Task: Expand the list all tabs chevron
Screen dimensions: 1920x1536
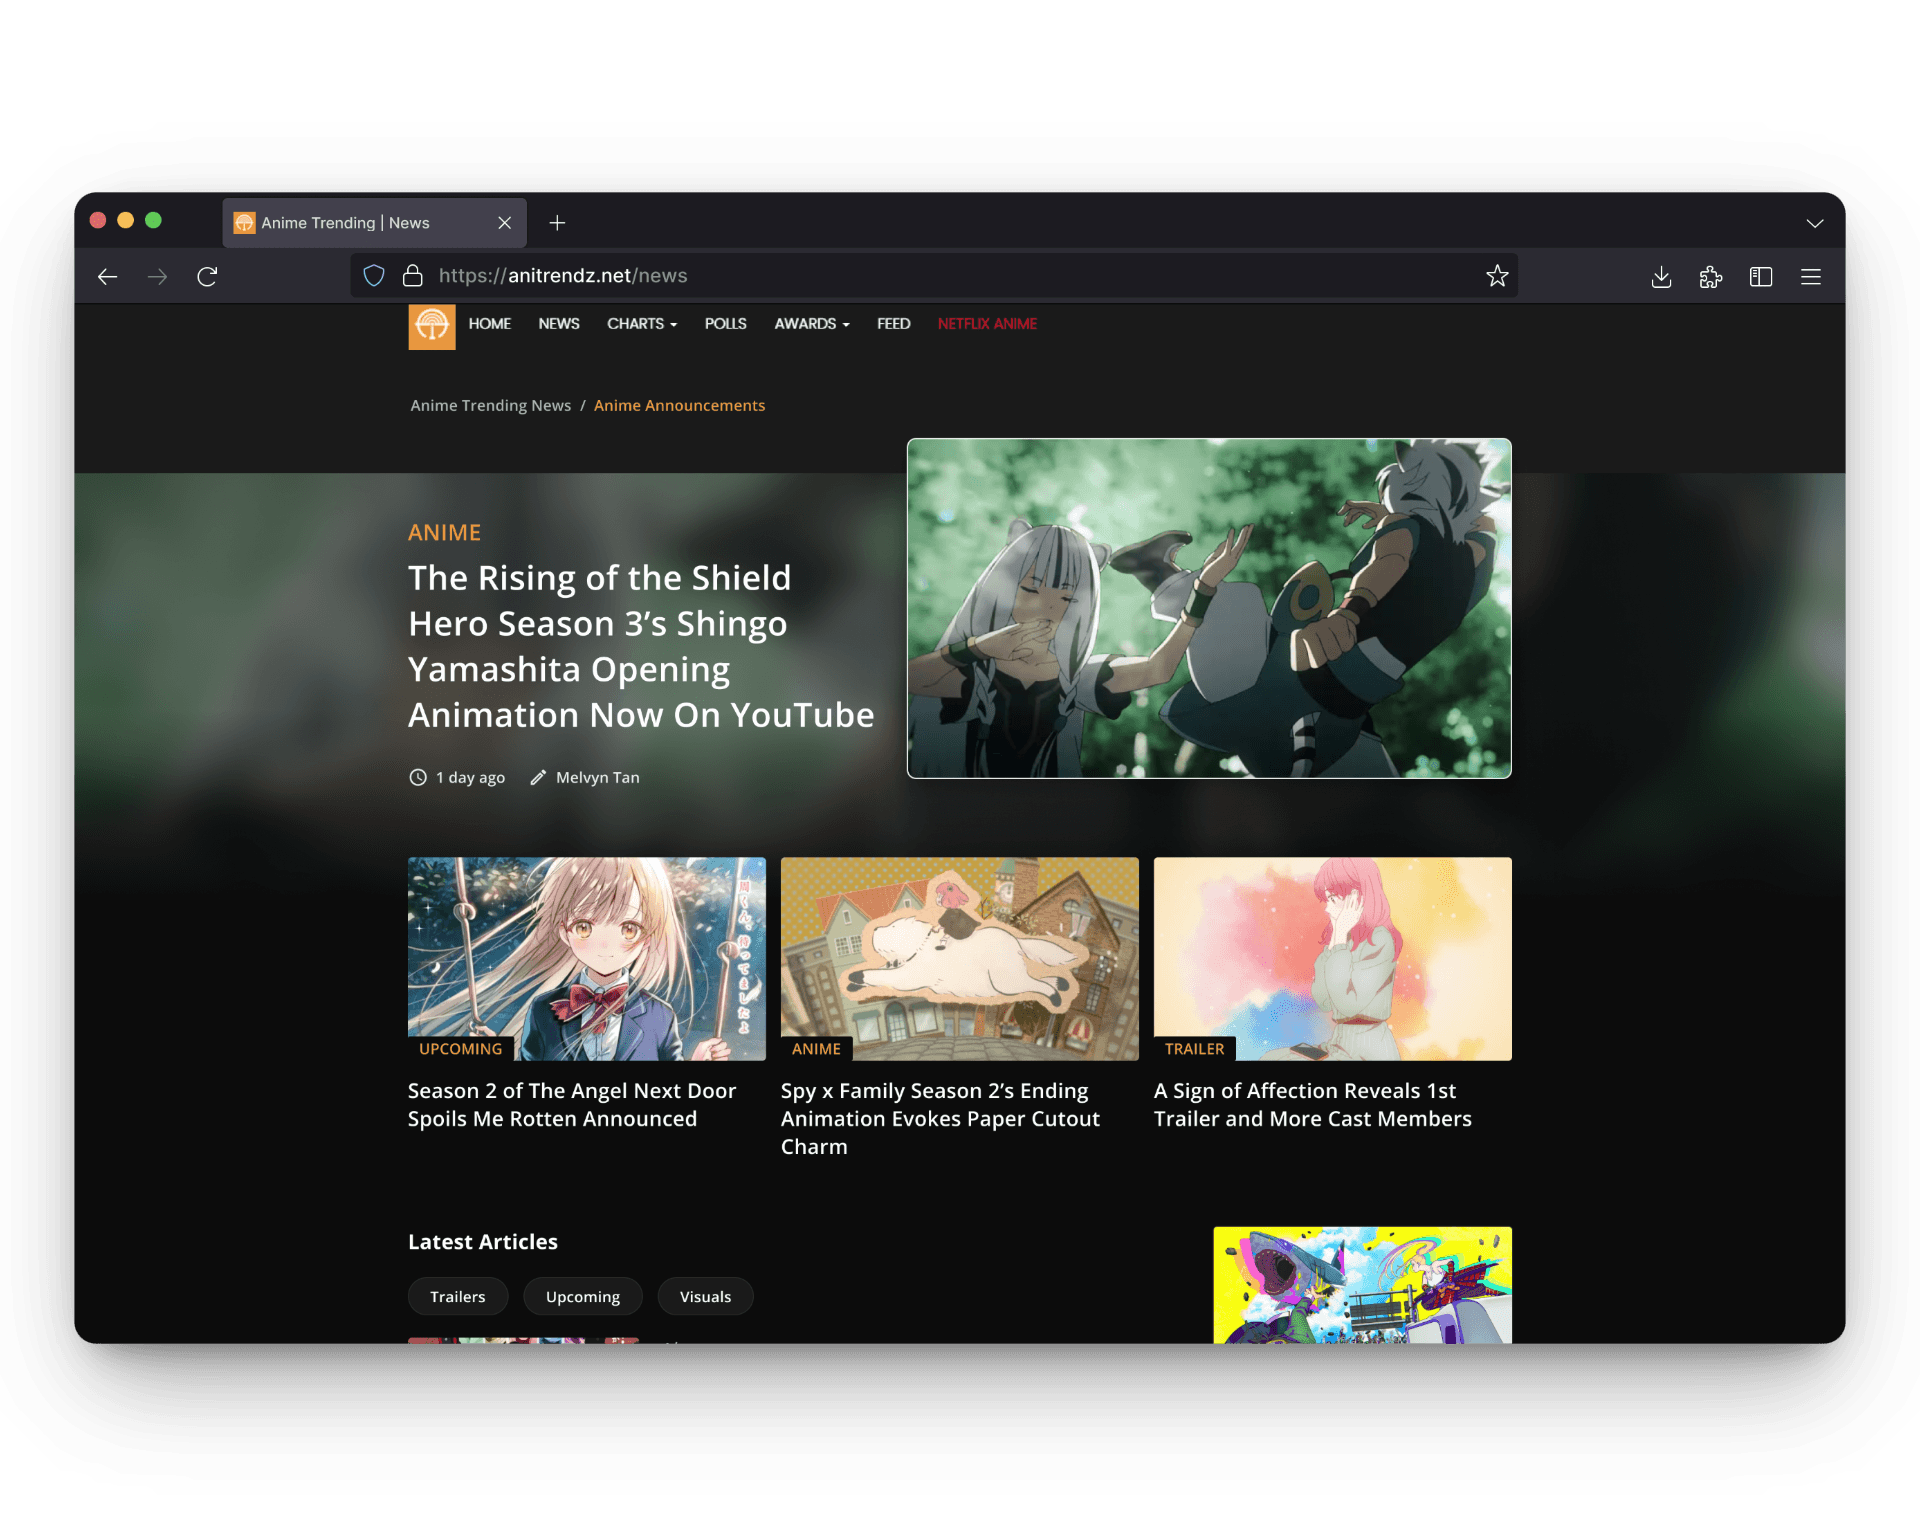Action: click(x=1814, y=223)
